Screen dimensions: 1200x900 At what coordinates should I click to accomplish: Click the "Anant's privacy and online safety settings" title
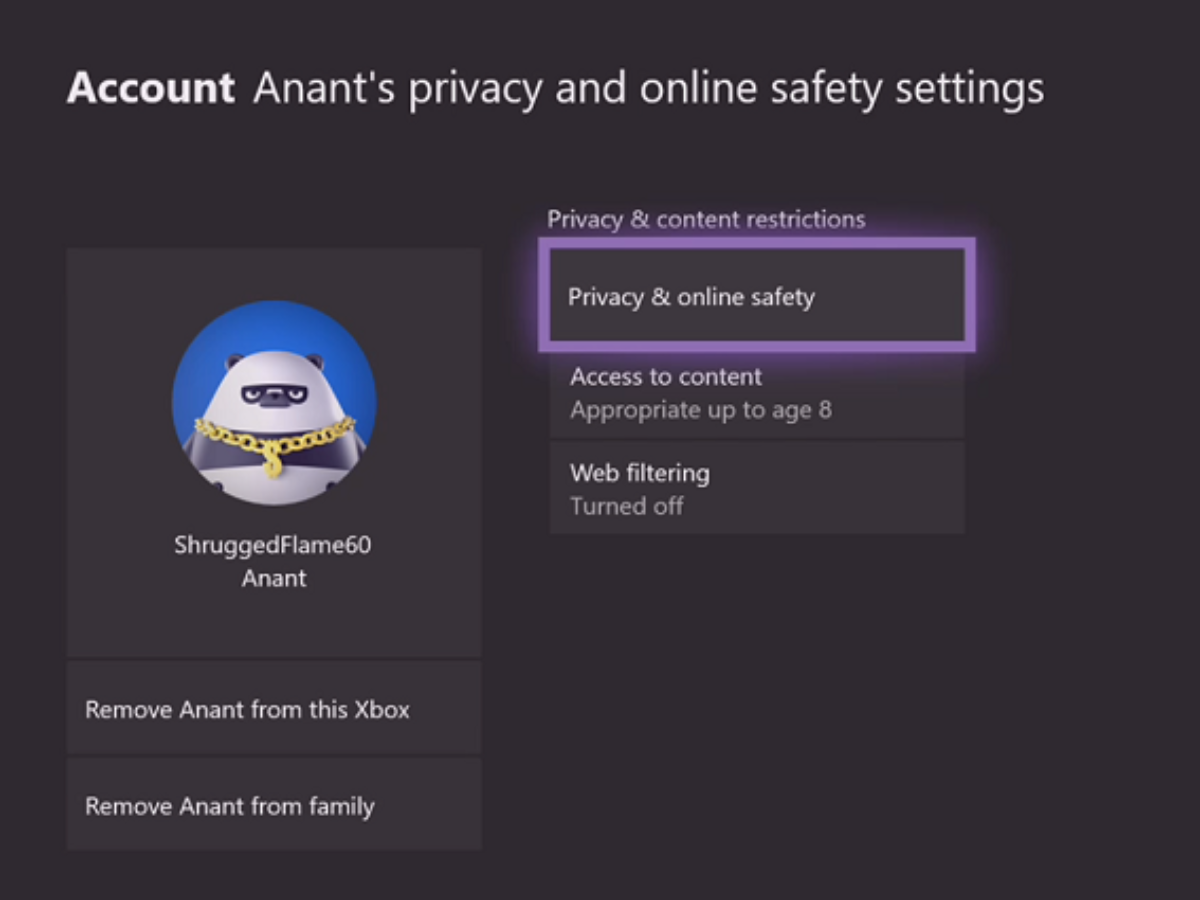coord(648,89)
